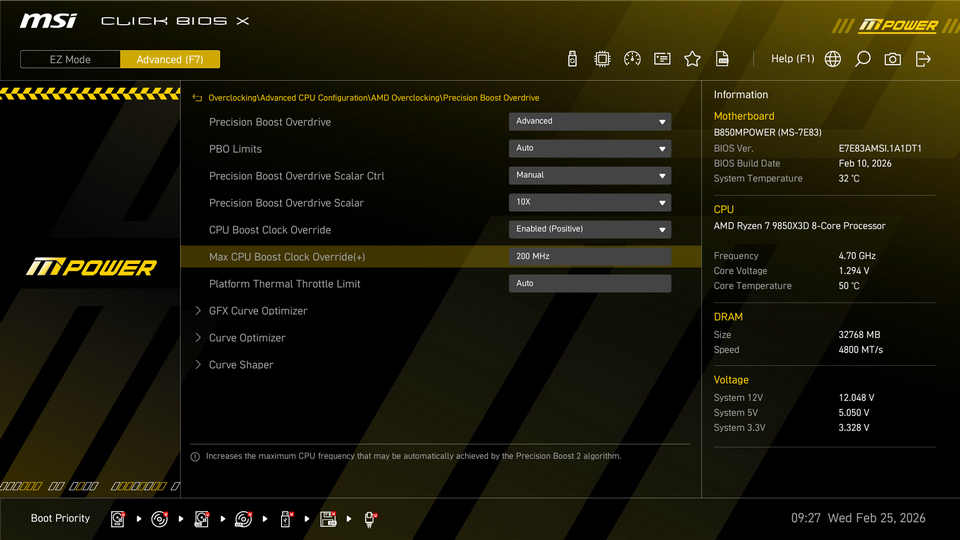960x540 pixels.
Task: Open the CPU chip settings icon
Action: (x=602, y=59)
